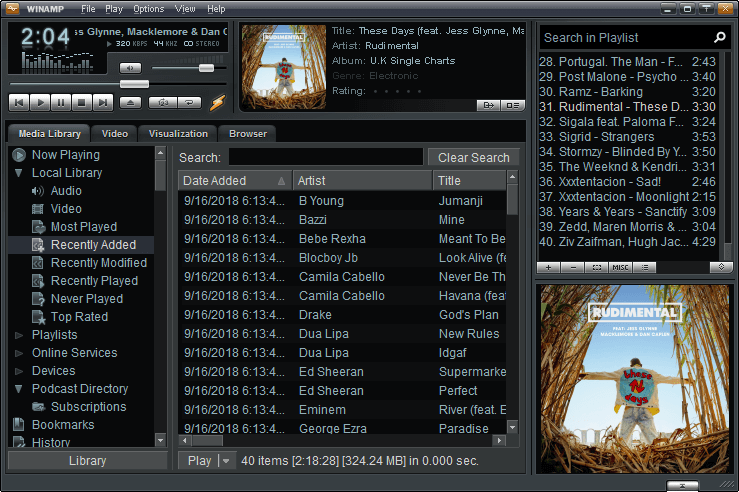739x492 pixels.
Task: Toggle repeat mode on the player
Action: [x=188, y=102]
